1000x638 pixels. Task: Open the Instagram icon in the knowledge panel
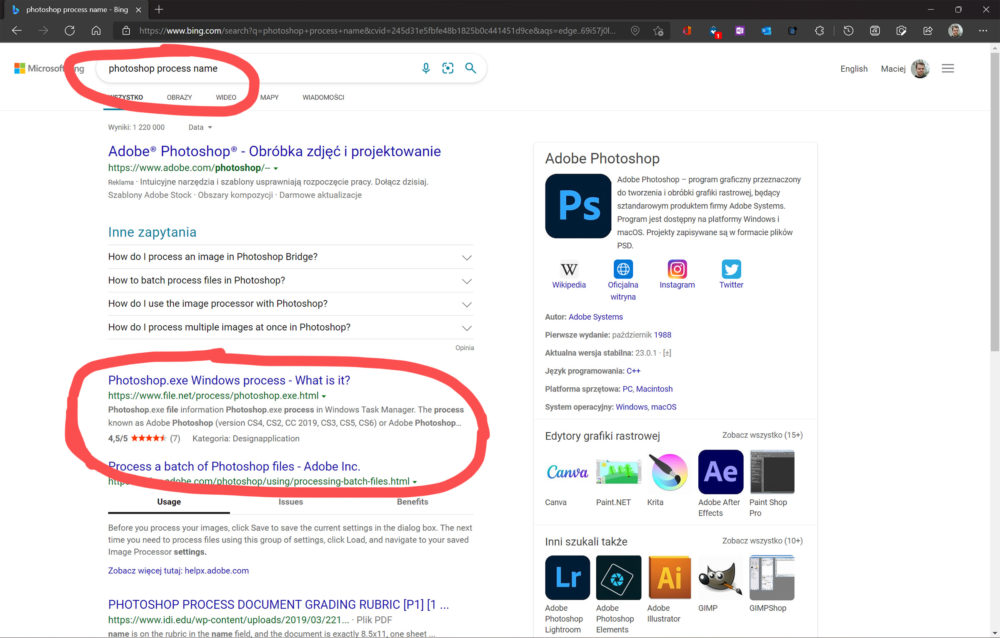point(677,269)
